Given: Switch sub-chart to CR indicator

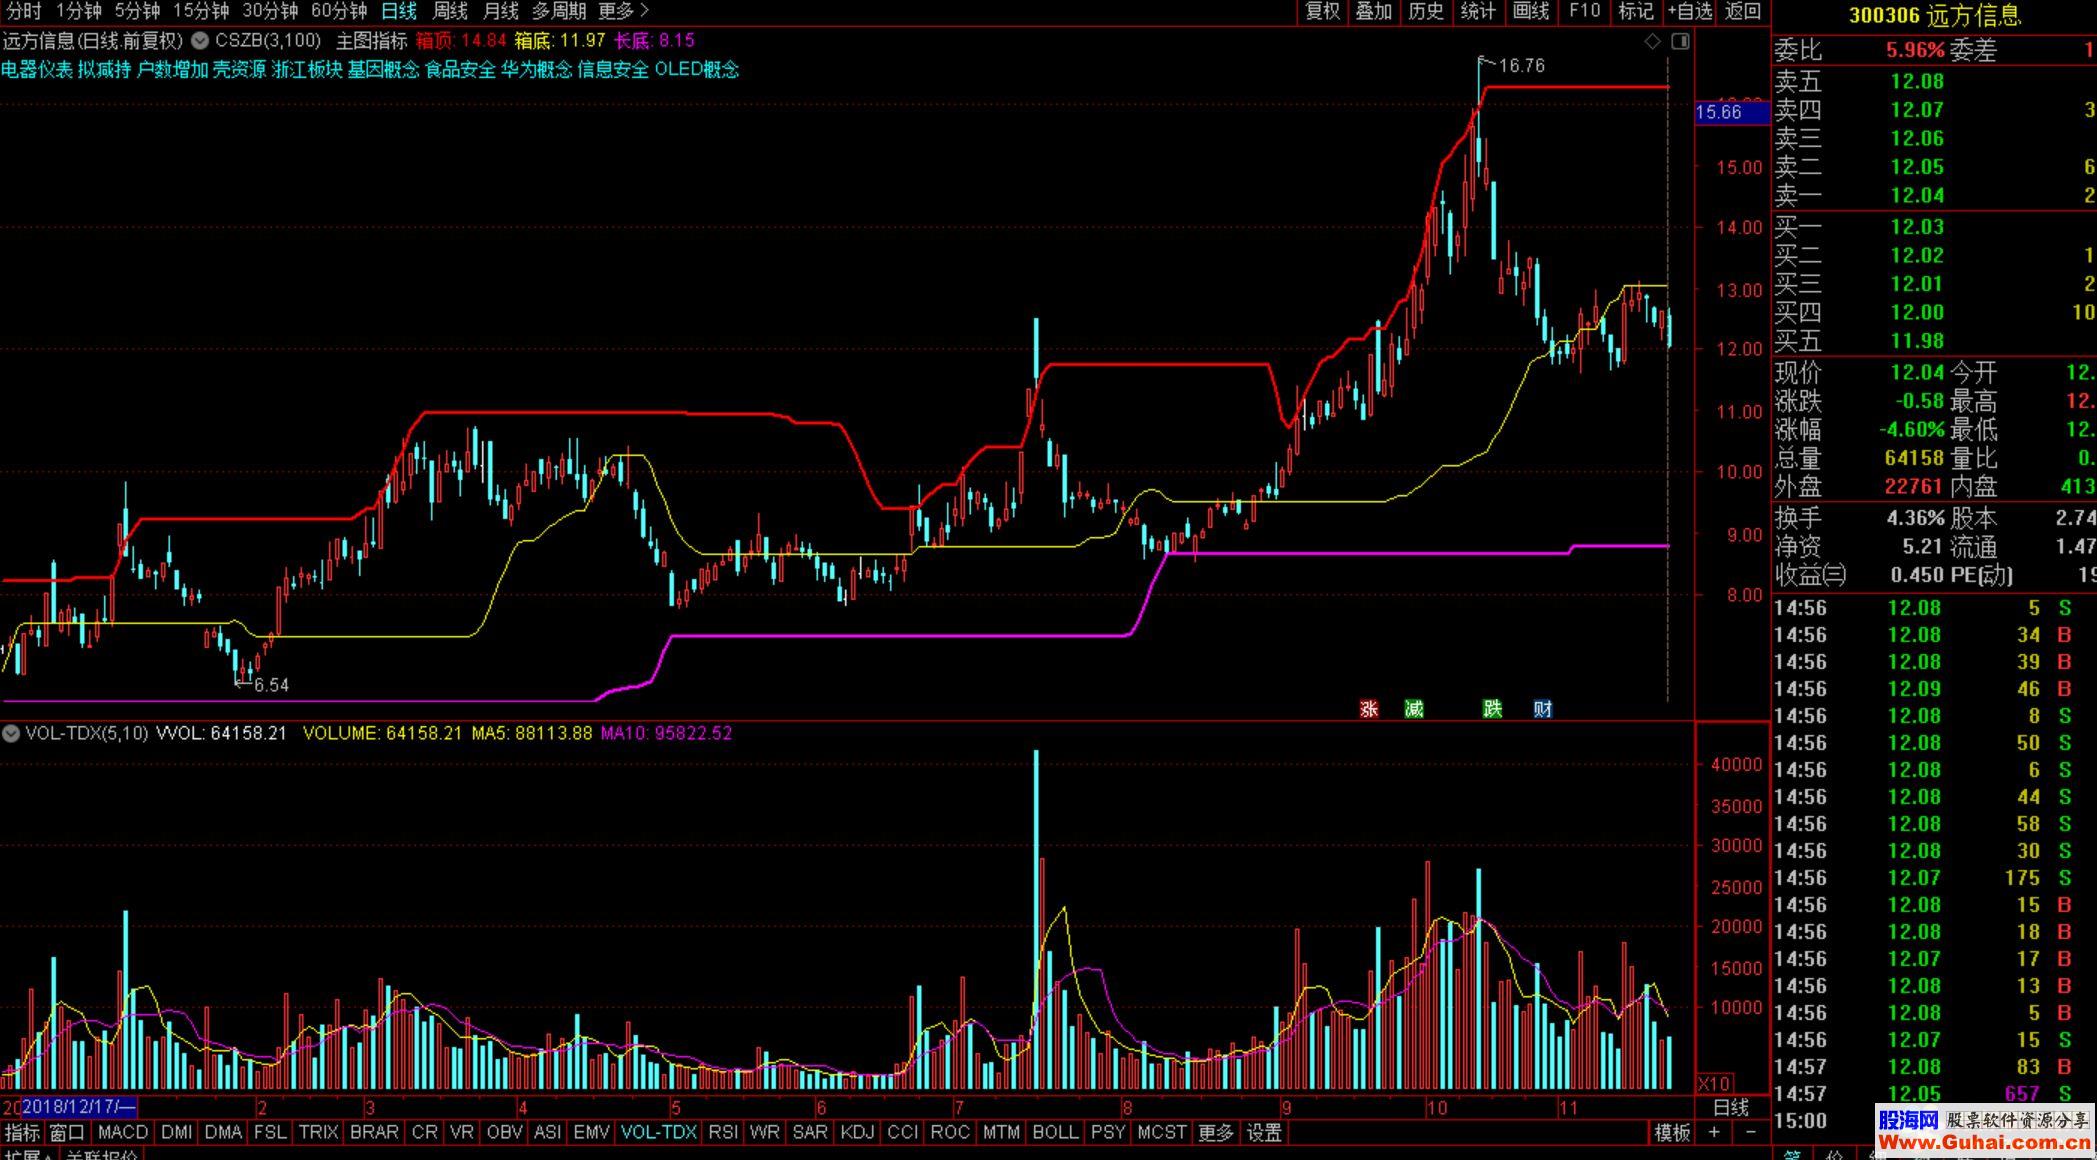Looking at the screenshot, I should [x=425, y=1132].
